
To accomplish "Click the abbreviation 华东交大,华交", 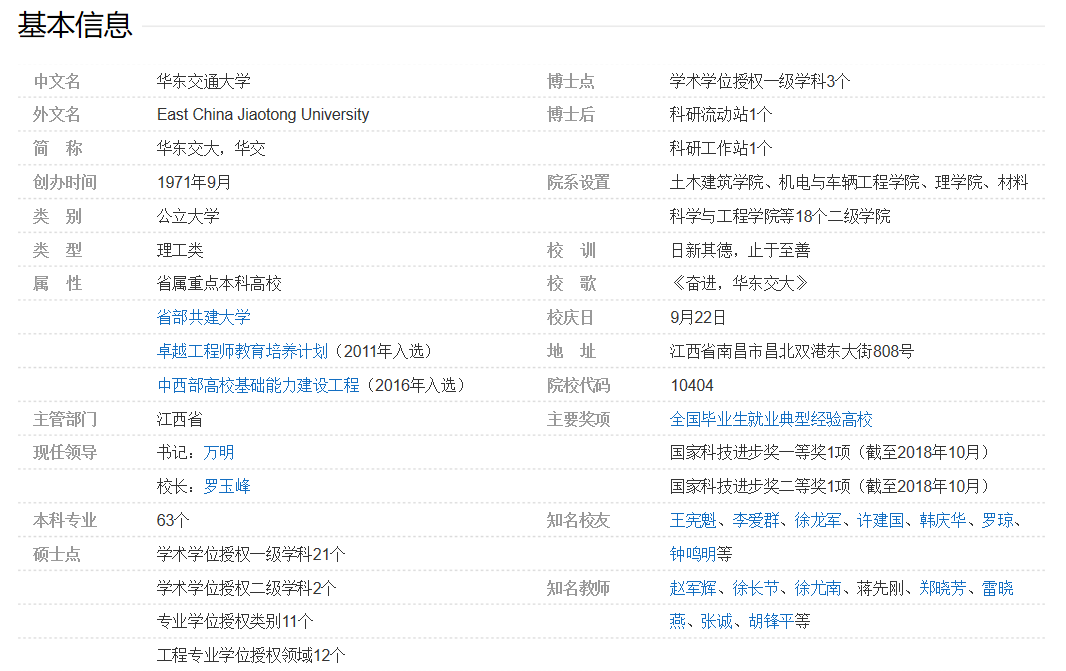I will [211, 148].
